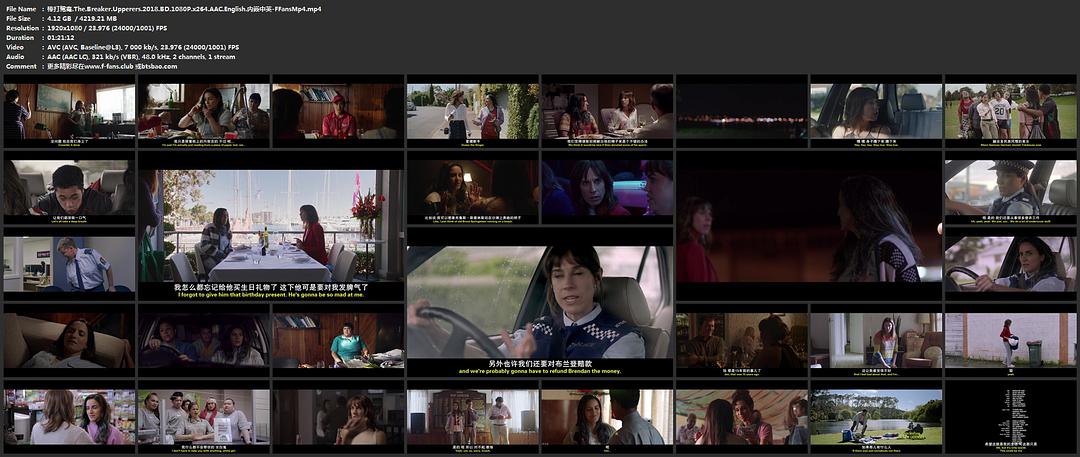Click the refund Brendan subtitle text
Screen dimensions: 1080x457
[x=539, y=372]
